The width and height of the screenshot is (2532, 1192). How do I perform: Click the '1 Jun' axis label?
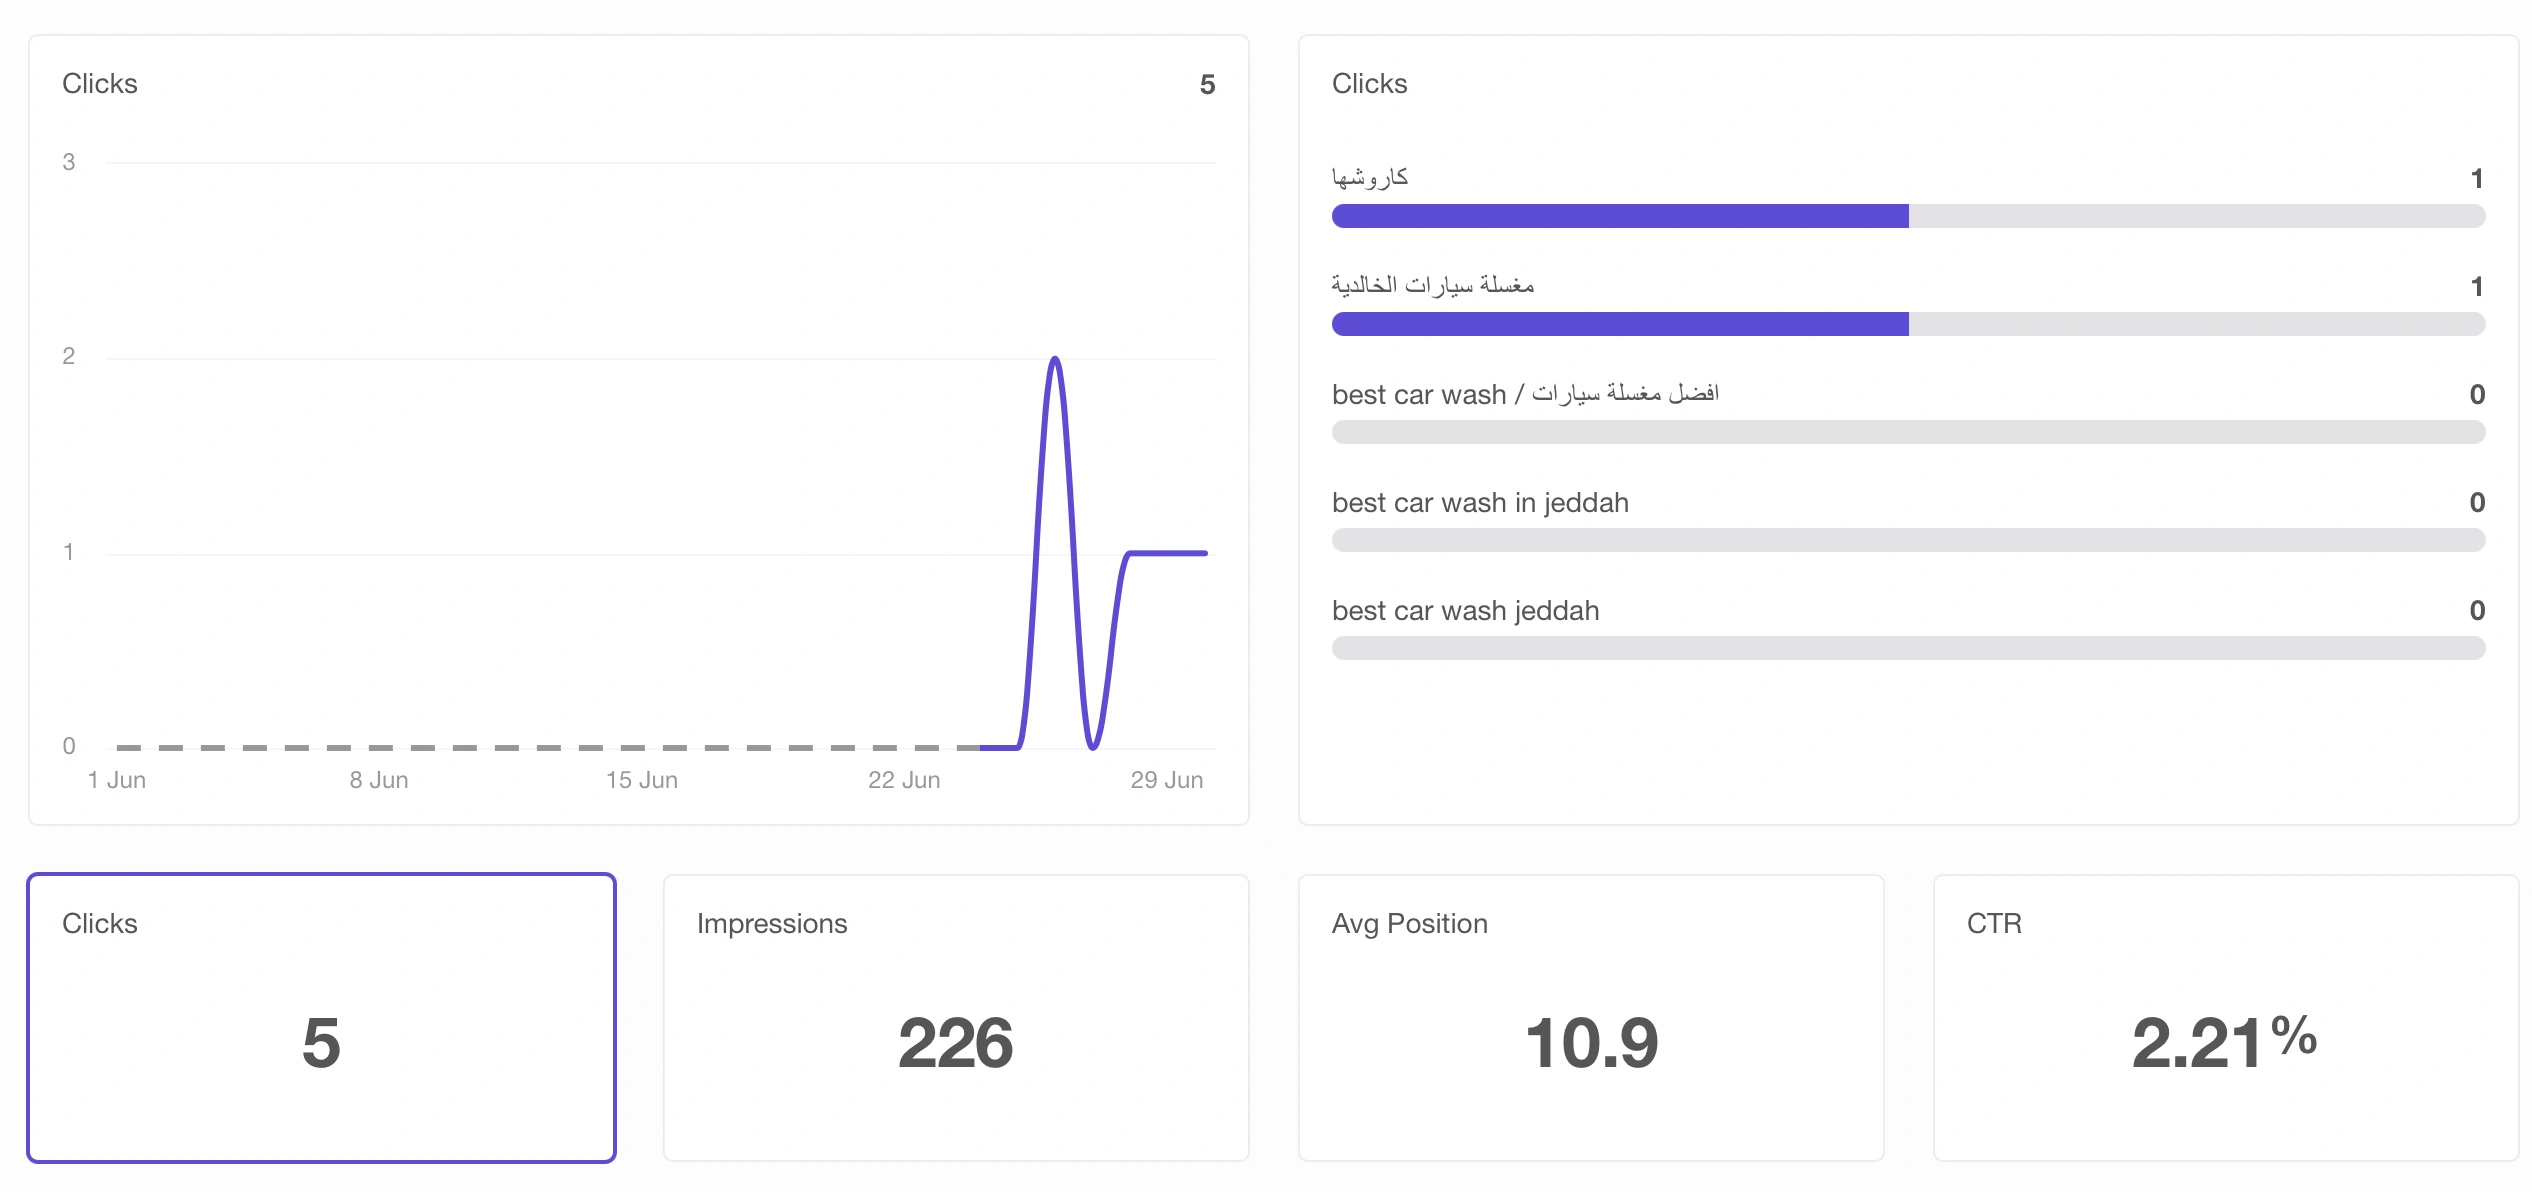click(x=117, y=780)
